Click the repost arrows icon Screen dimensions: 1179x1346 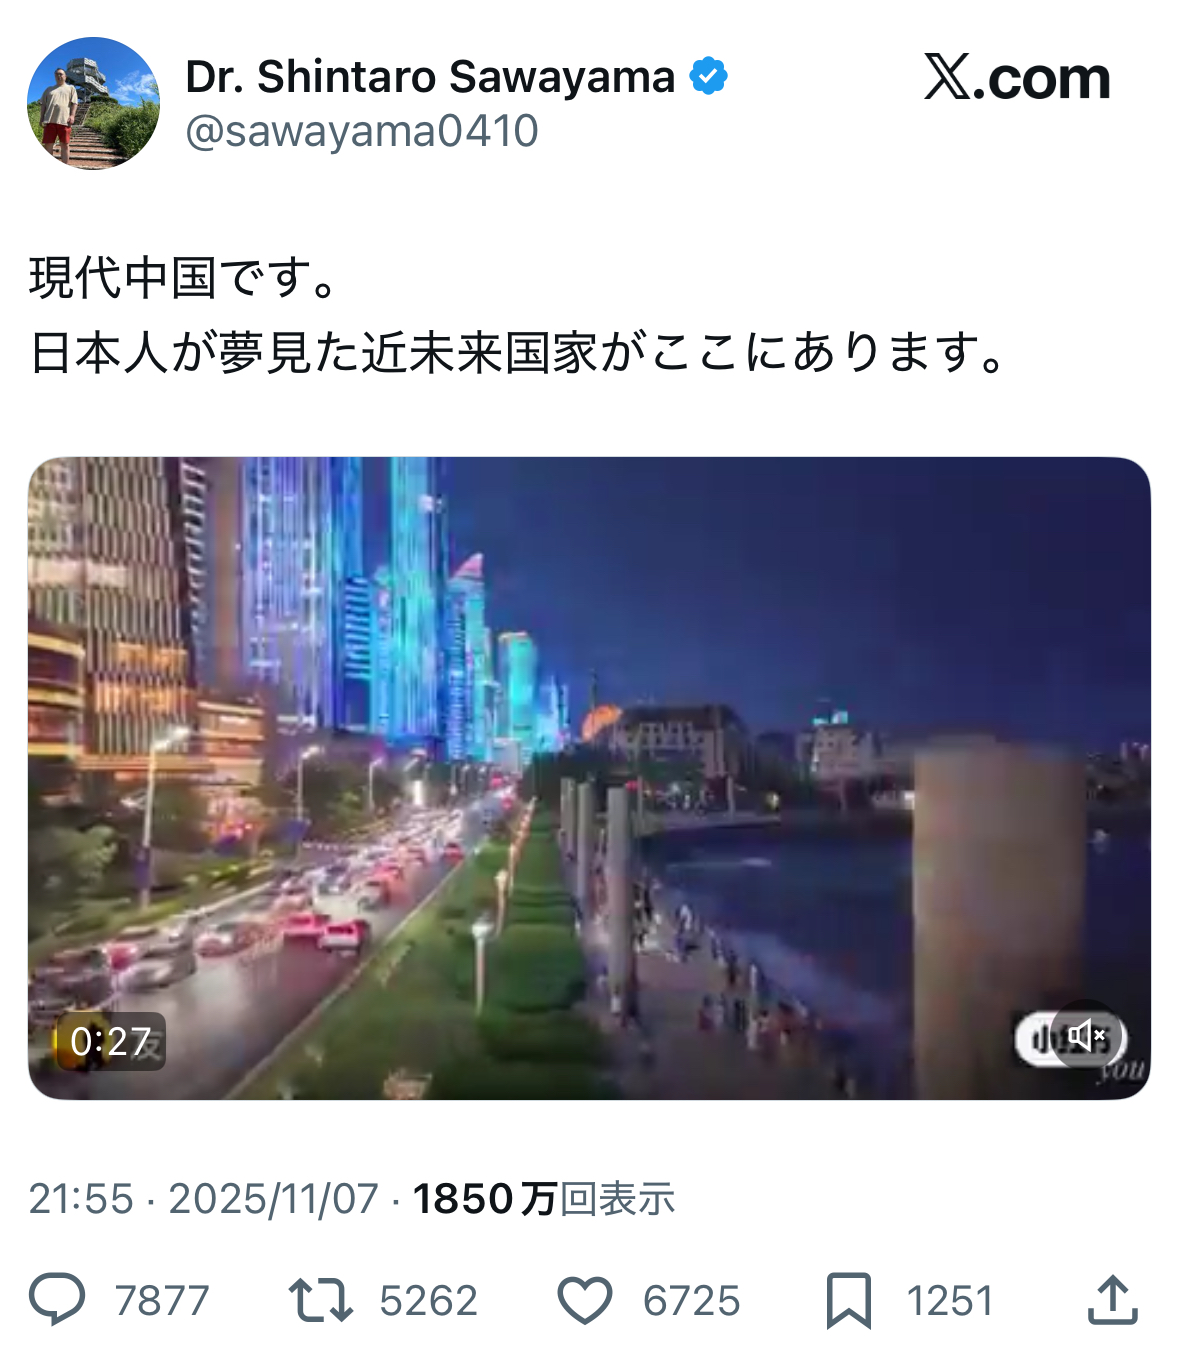tap(320, 1300)
